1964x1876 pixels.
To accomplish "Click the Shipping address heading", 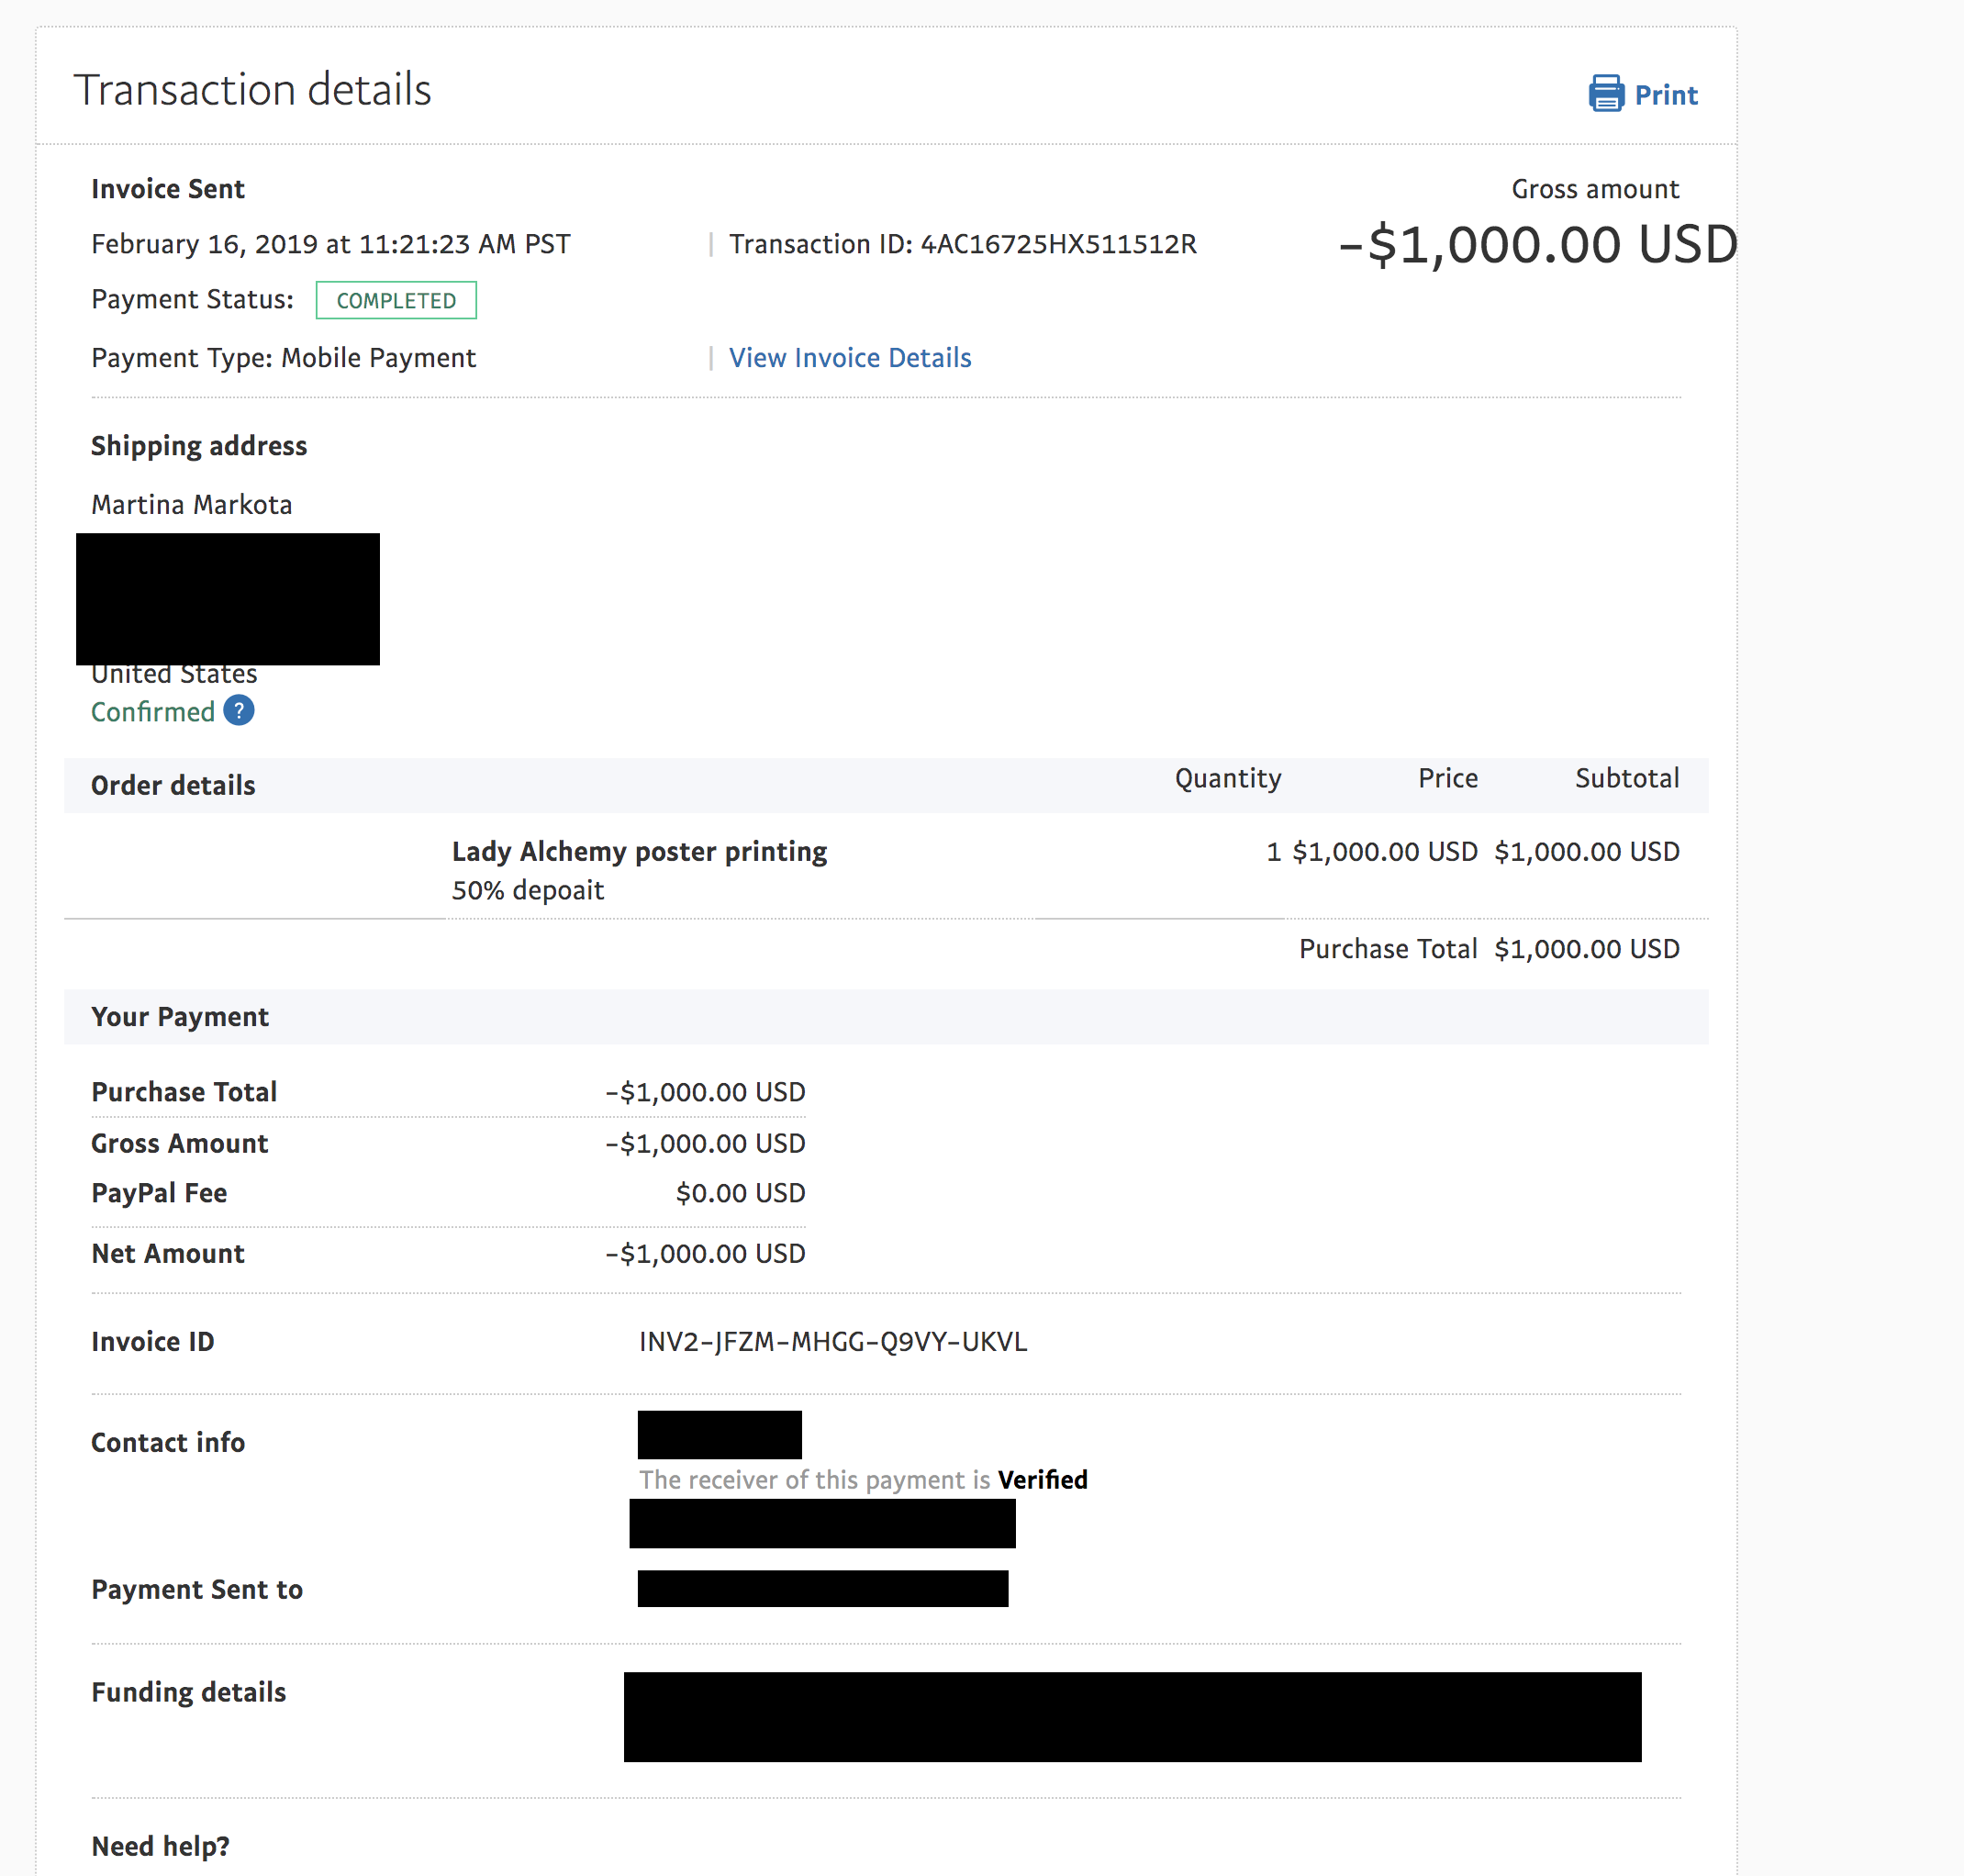I will [199, 446].
